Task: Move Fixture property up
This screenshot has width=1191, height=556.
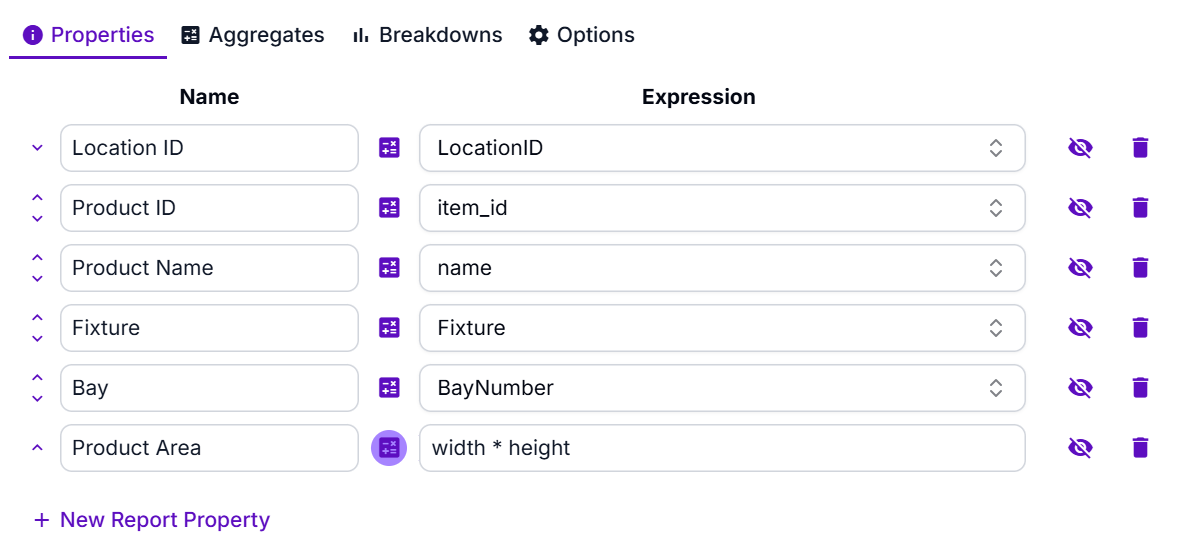Action: tap(37, 317)
